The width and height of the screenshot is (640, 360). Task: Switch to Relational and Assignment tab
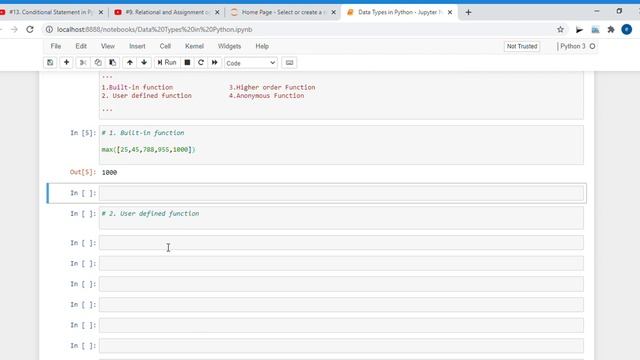pyautogui.click(x=167, y=12)
